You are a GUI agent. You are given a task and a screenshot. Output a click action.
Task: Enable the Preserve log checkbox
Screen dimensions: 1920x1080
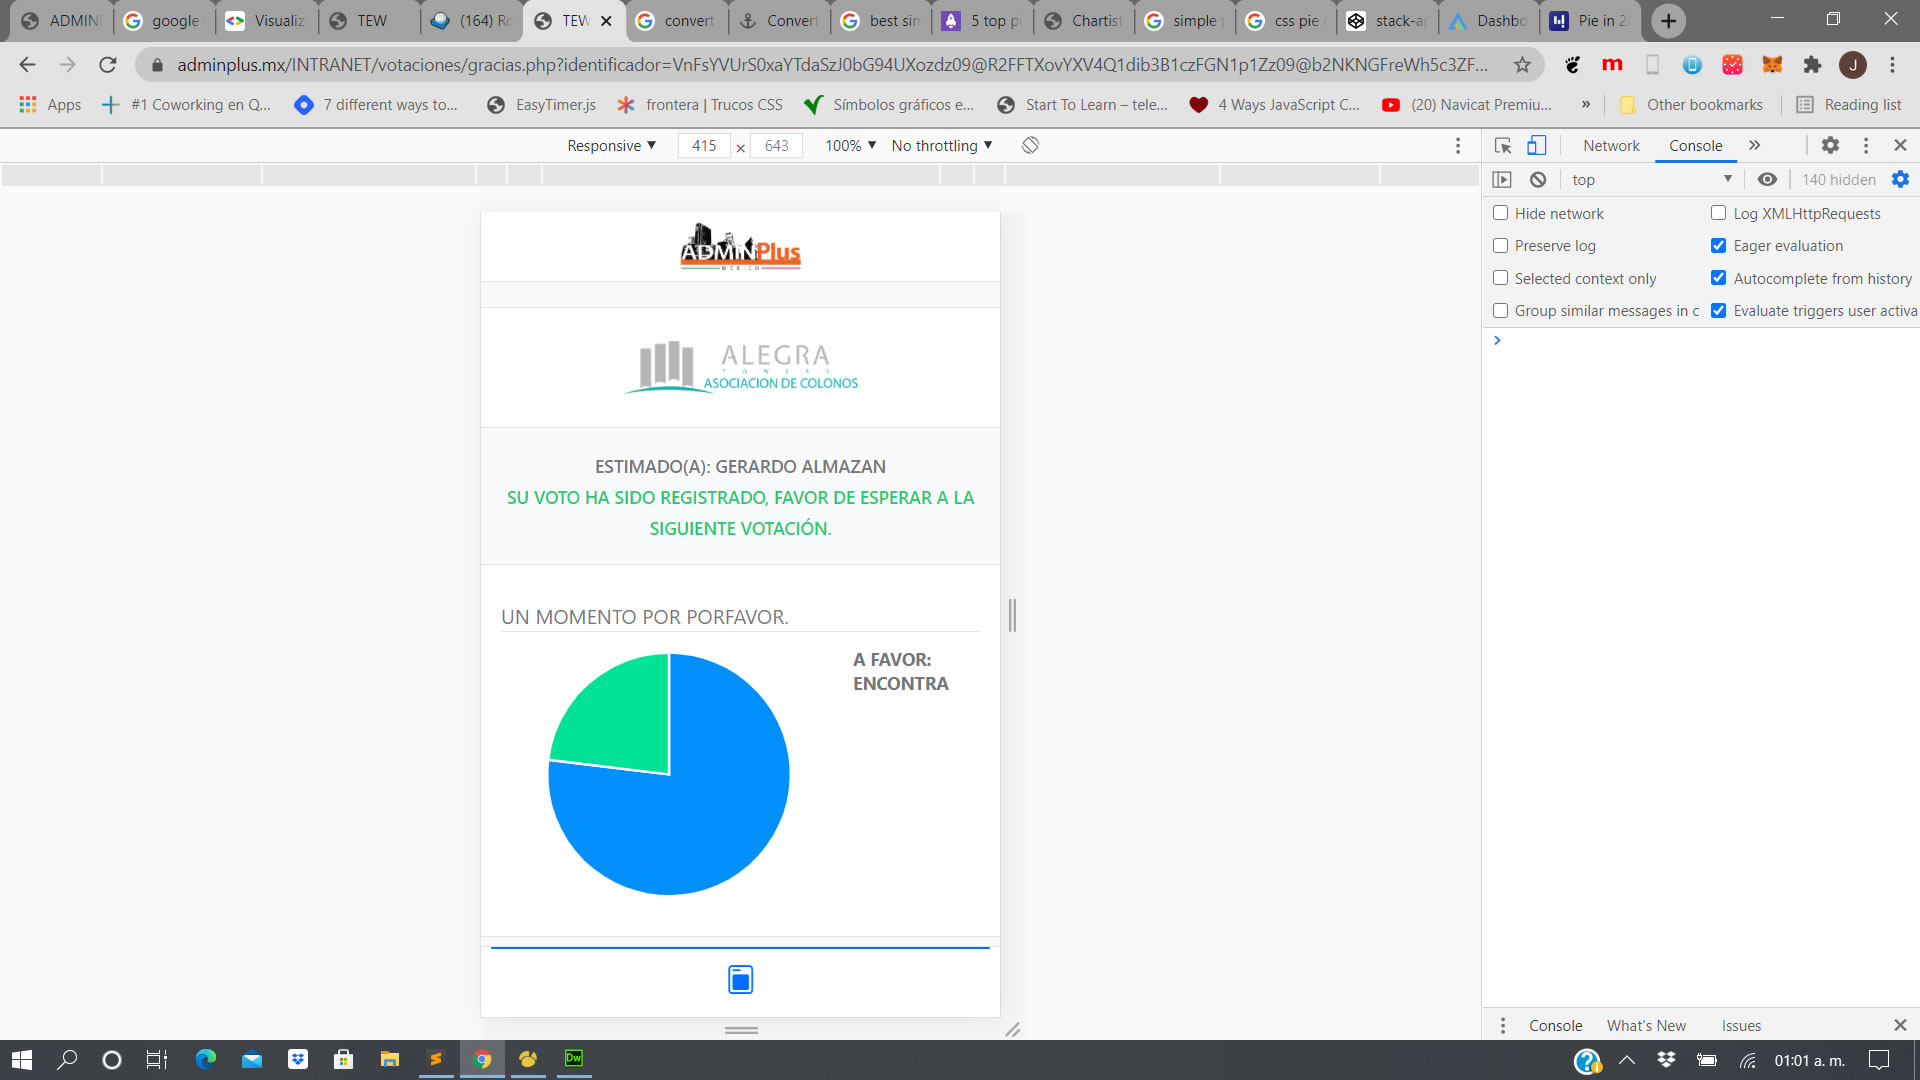tap(1500, 246)
